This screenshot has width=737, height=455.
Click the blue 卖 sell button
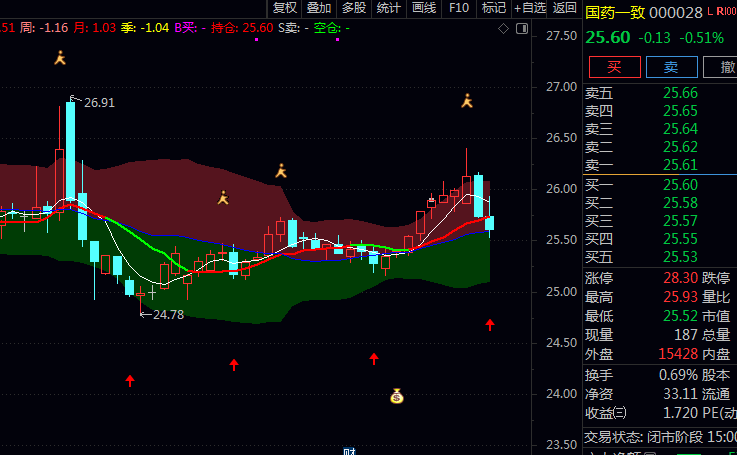pos(671,67)
